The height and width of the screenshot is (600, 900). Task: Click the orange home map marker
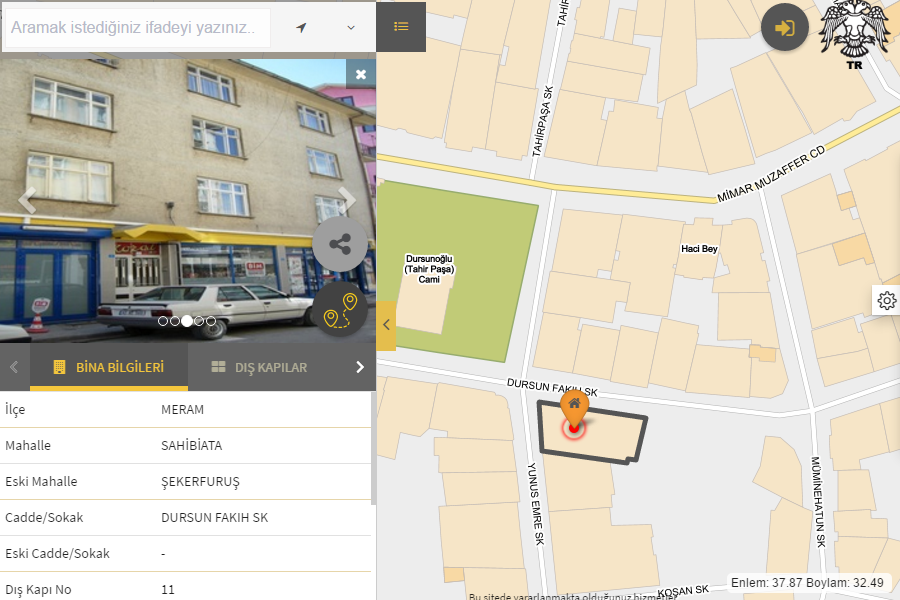pyautogui.click(x=574, y=408)
